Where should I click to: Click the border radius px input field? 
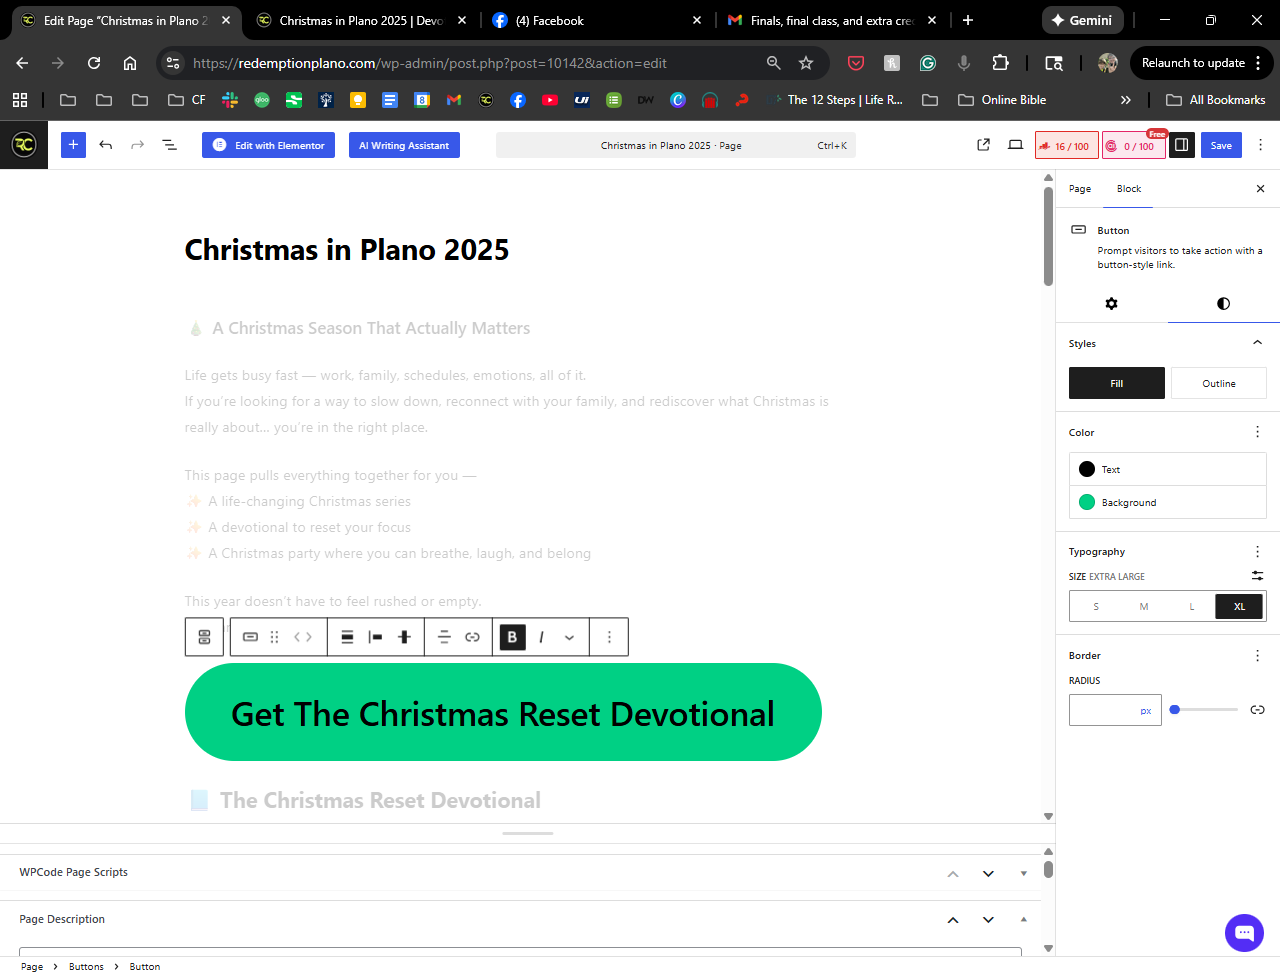click(1104, 710)
